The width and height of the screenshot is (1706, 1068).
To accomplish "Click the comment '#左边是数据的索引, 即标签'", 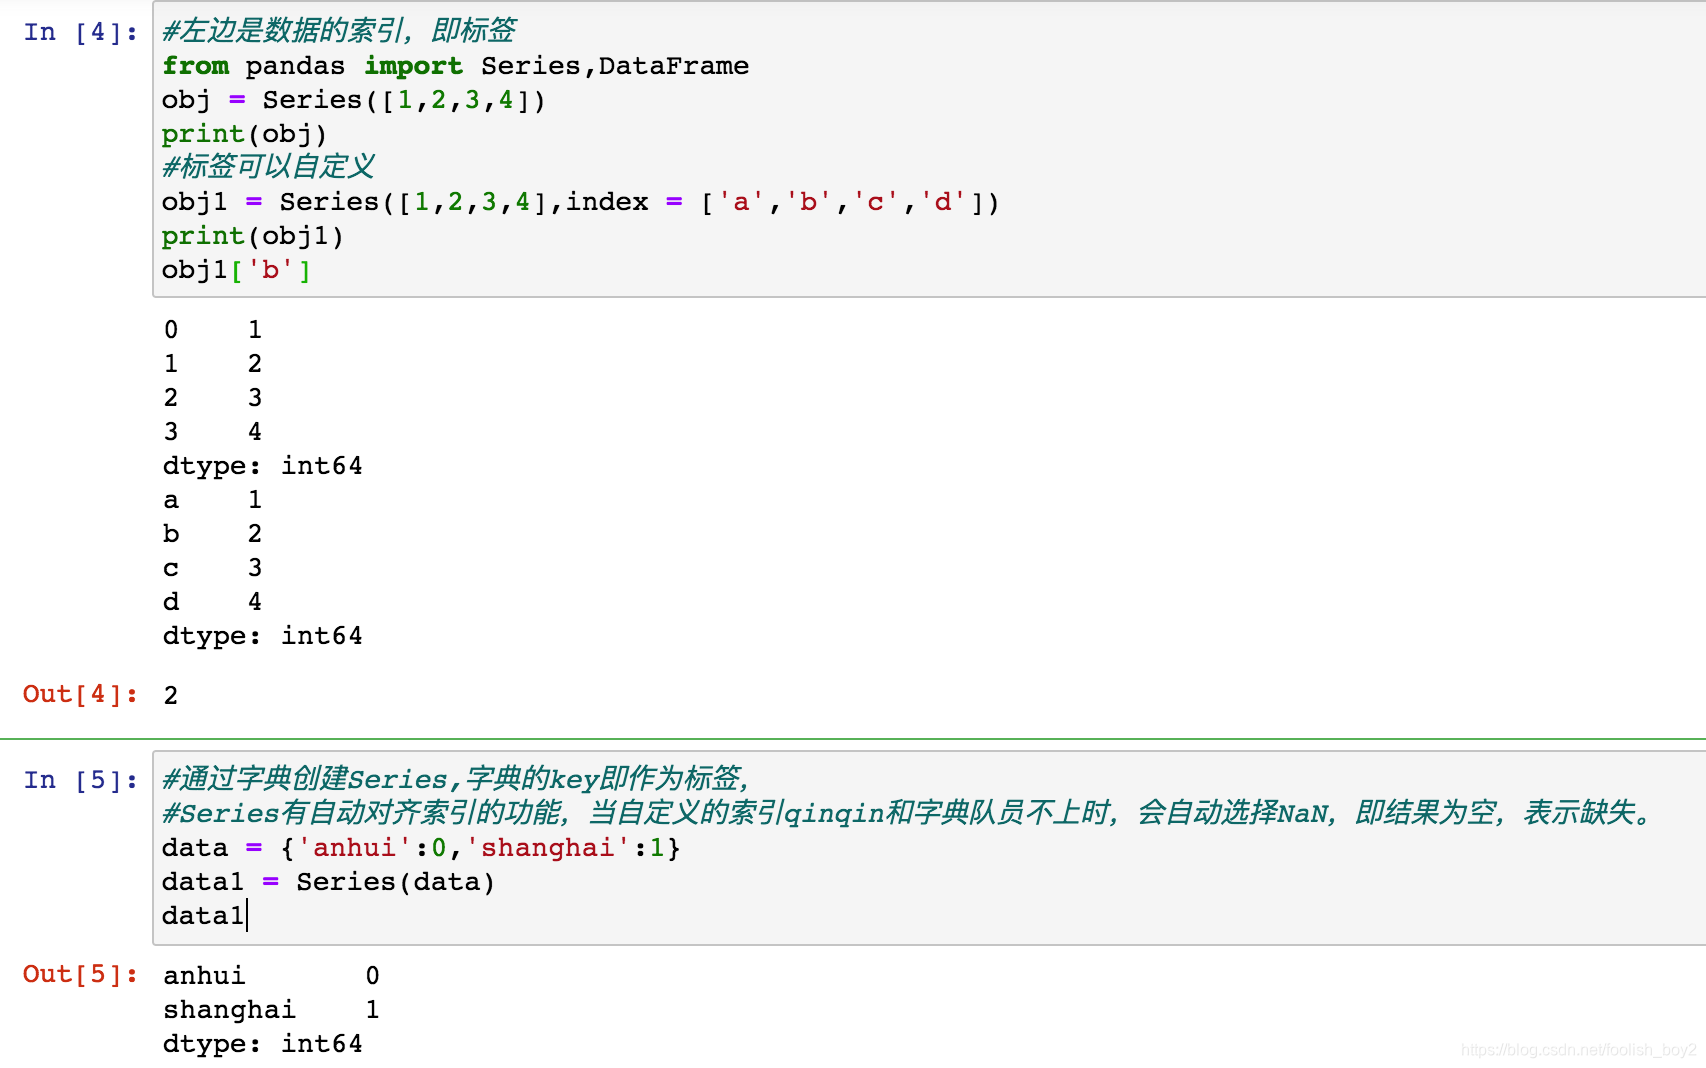I will point(339,31).
